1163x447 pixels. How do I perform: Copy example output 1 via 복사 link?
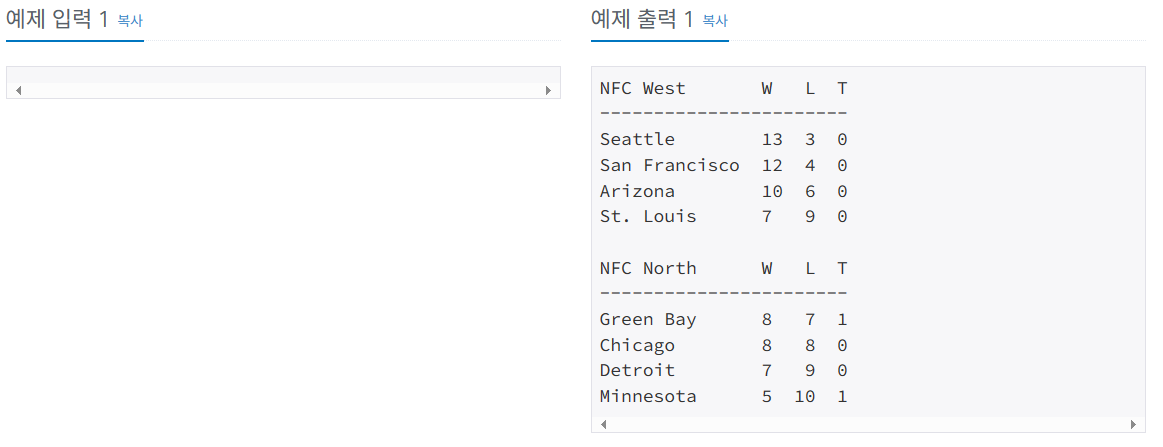pos(715,21)
